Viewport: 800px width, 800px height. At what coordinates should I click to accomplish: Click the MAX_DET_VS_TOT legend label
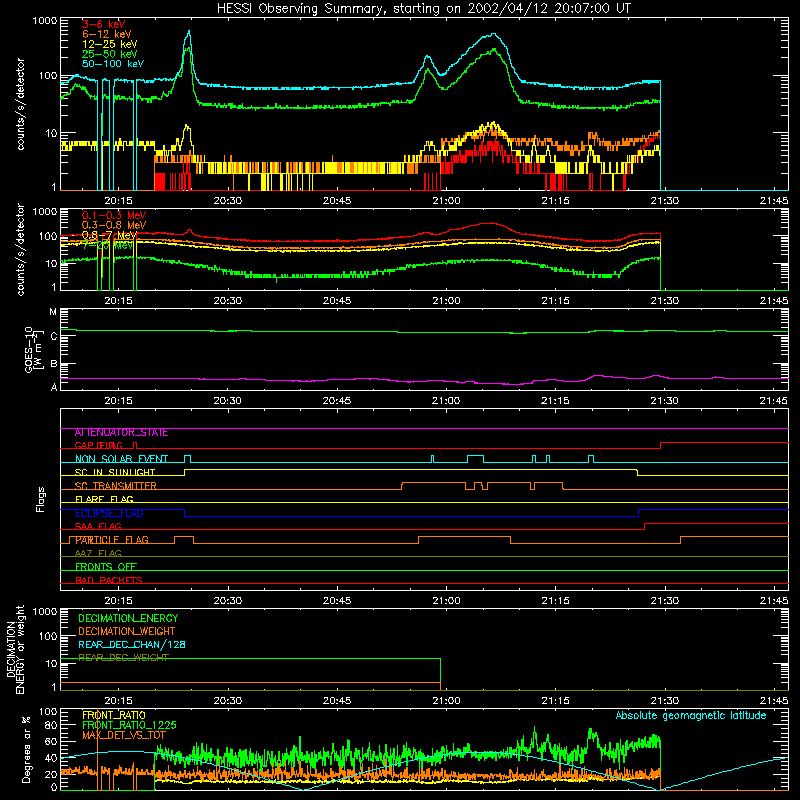click(123, 735)
